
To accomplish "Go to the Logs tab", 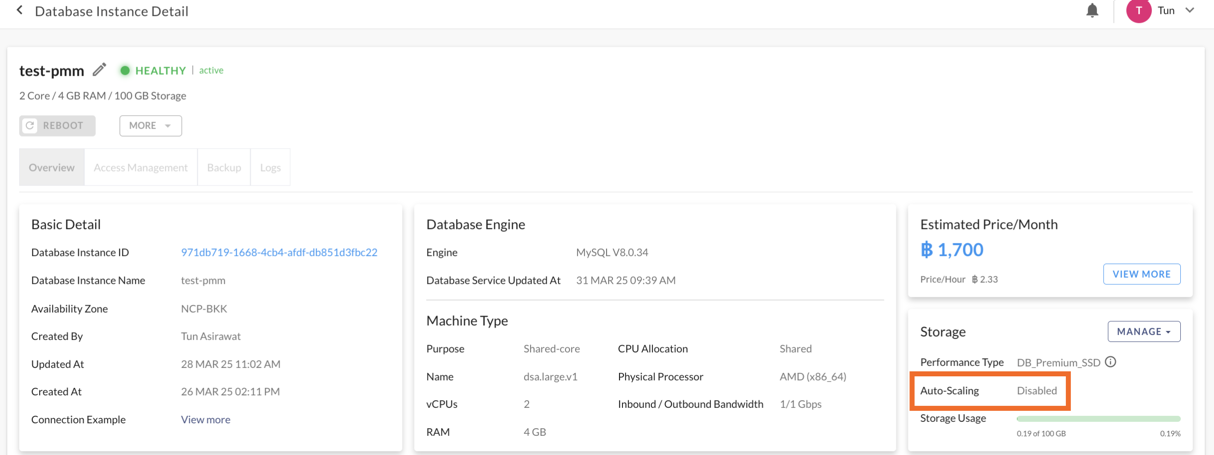I will pos(270,168).
